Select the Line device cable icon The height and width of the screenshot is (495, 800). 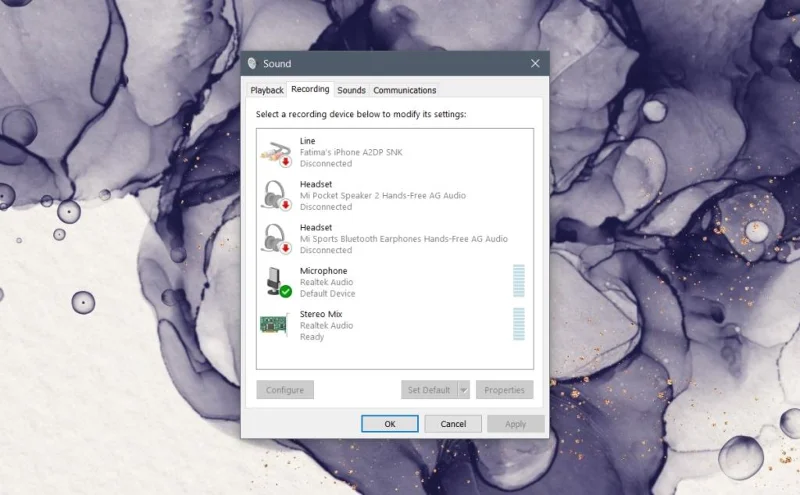276,153
